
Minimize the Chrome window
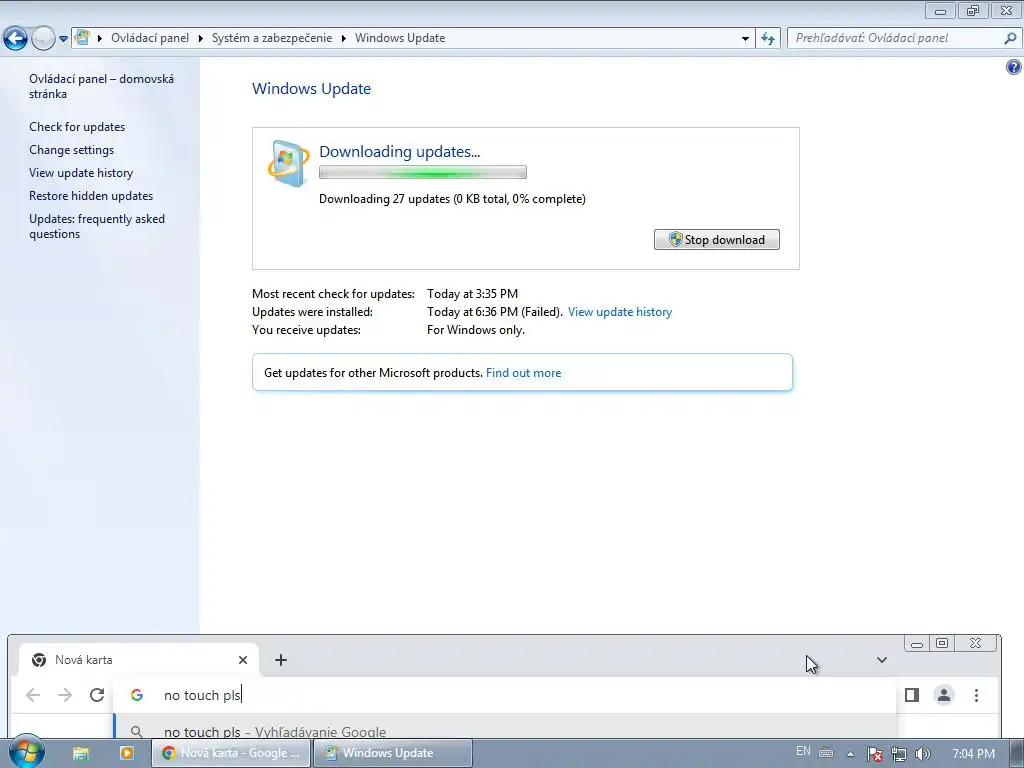[x=917, y=643]
